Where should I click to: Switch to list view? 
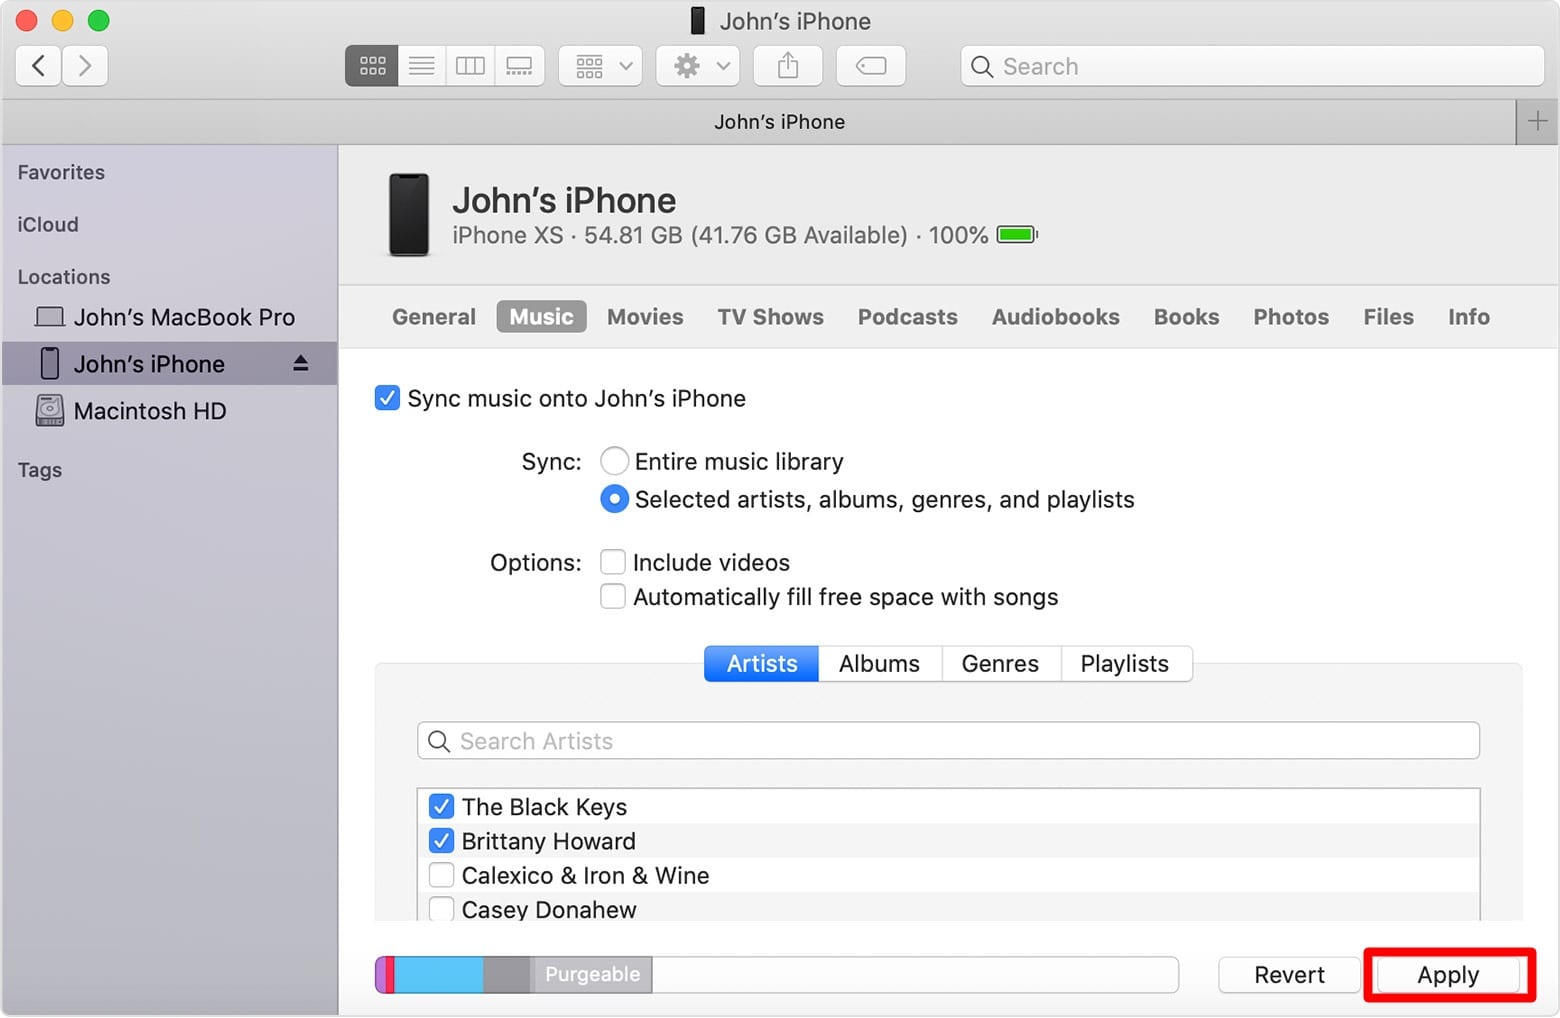tap(422, 66)
